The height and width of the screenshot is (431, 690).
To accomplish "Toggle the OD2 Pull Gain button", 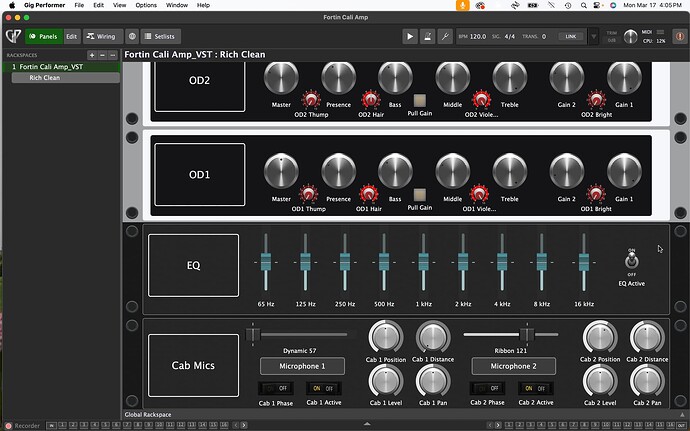I will pos(420,100).
